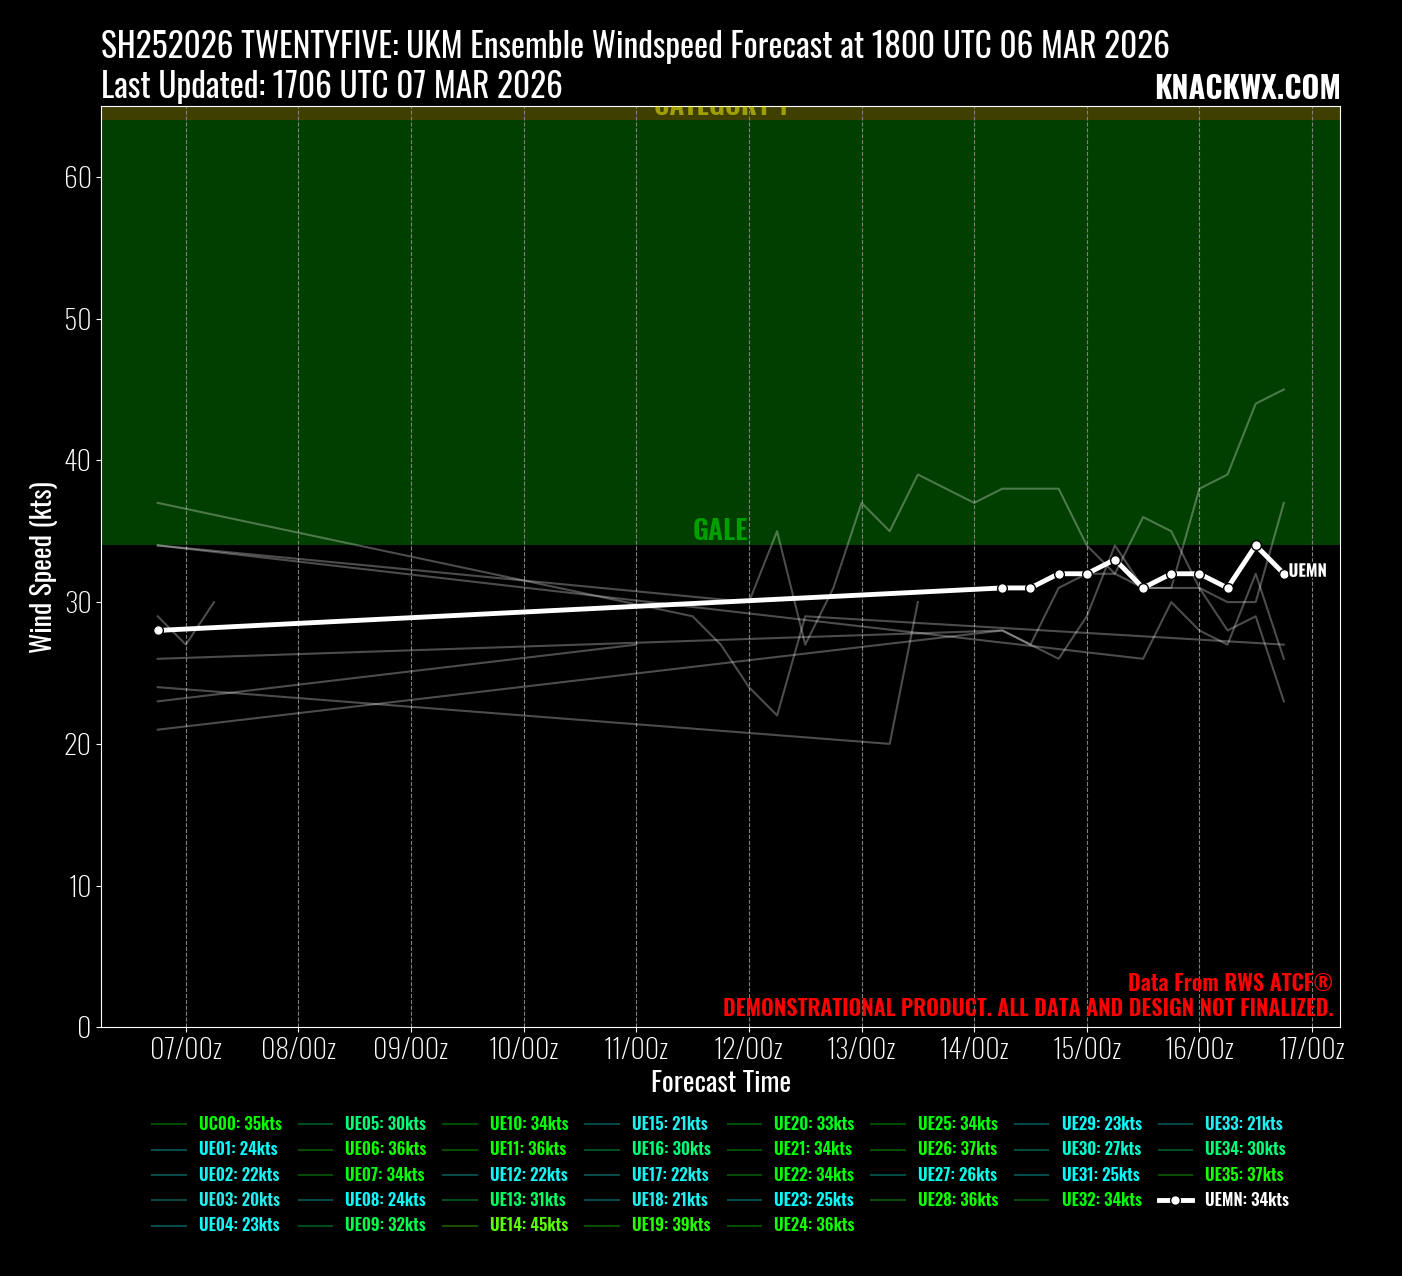Click the UE03: 20kts legend entry
Viewport: 1402px width, 1276px height.
pos(239,1199)
